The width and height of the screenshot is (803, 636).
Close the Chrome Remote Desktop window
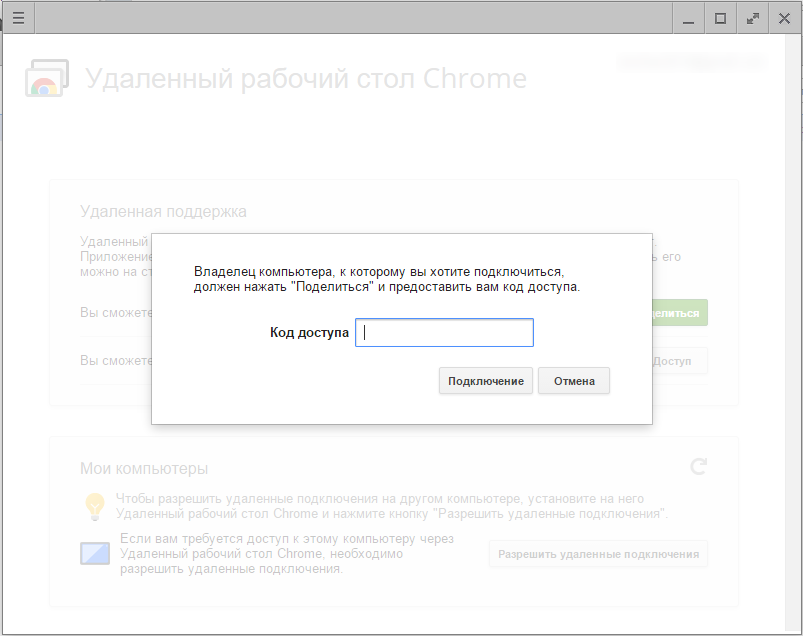[784, 19]
